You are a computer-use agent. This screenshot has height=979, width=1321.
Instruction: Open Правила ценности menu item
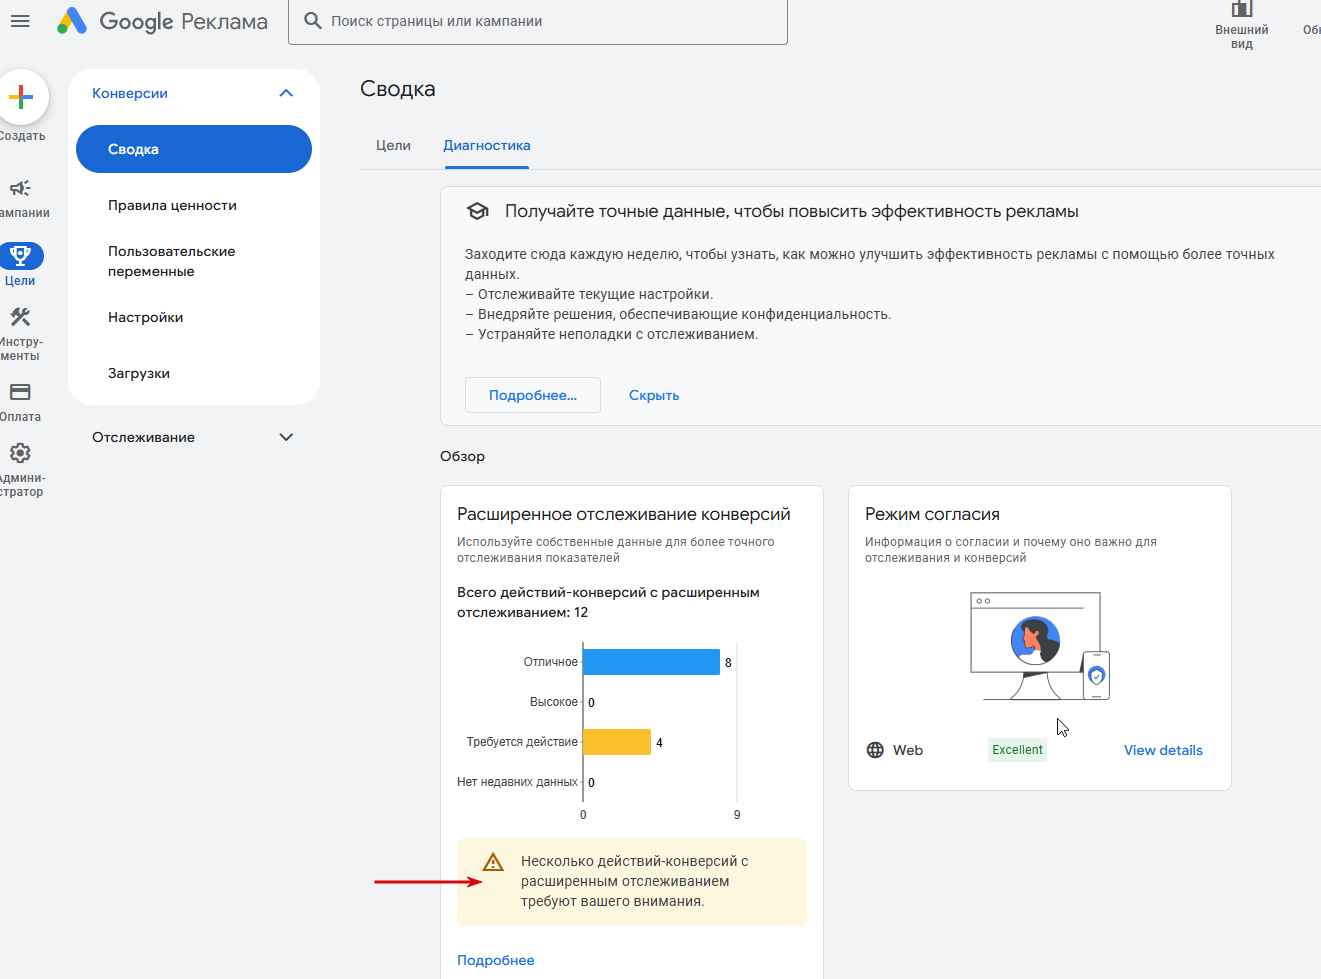pyautogui.click(x=172, y=205)
